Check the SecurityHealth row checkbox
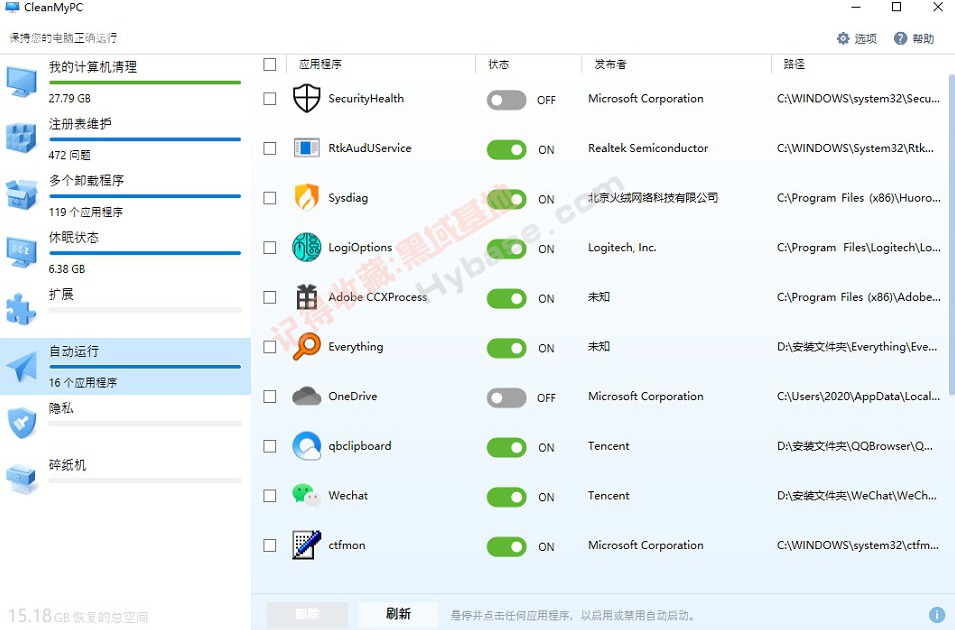Viewport: 955px width, 630px height. (x=270, y=99)
